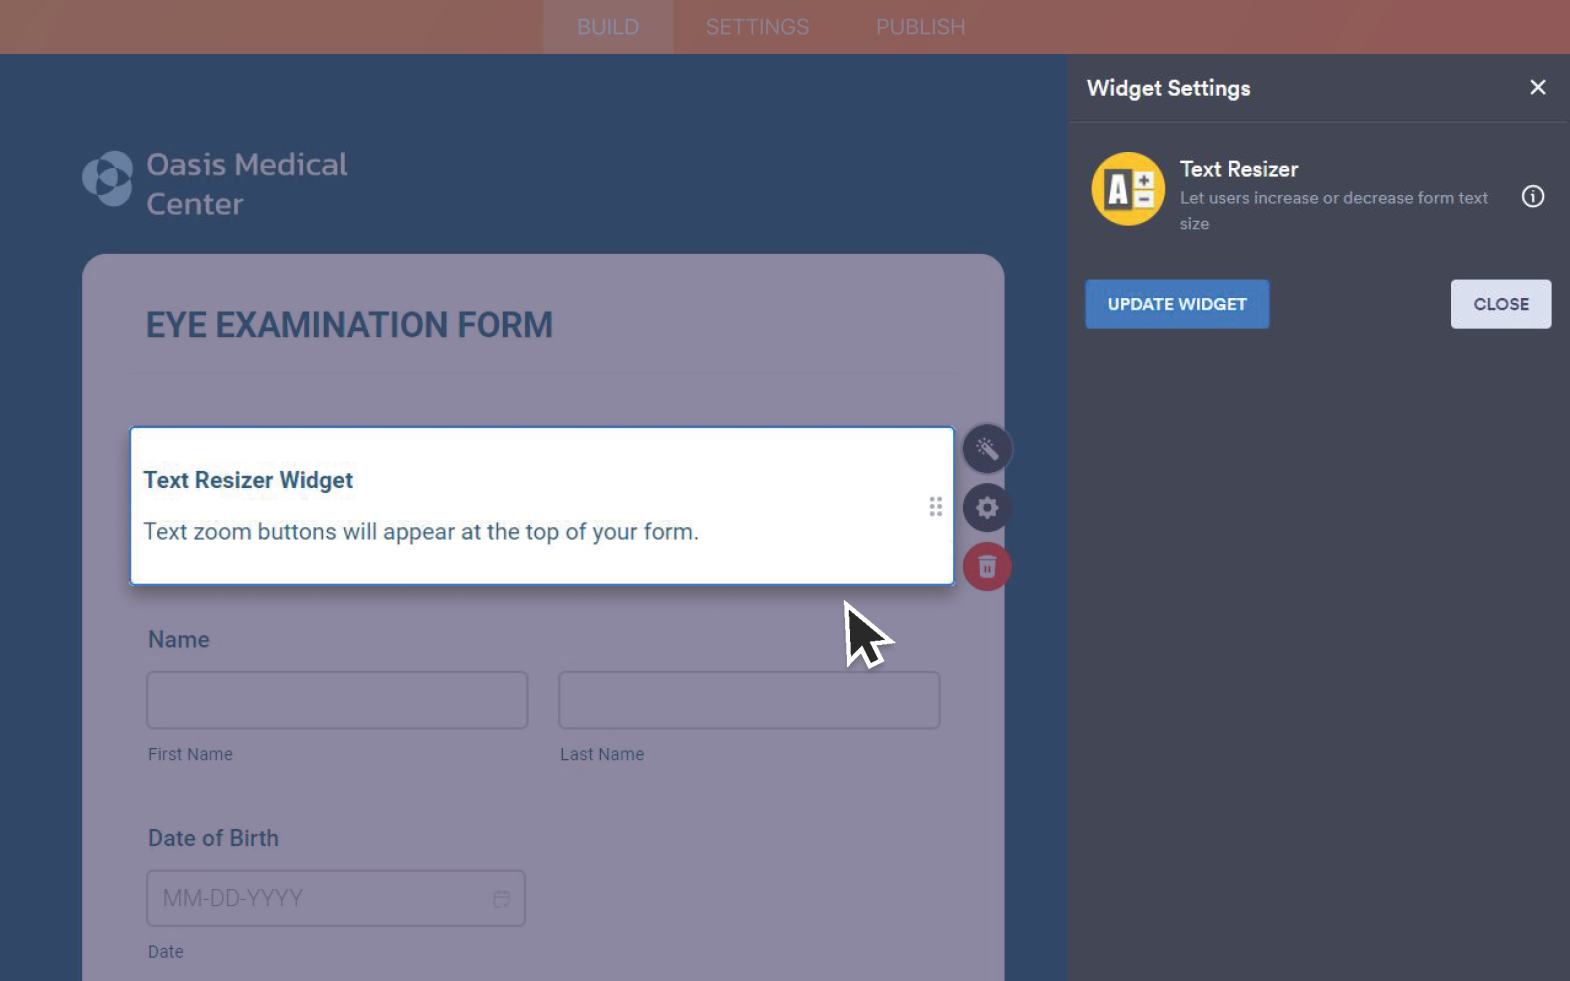Viewport: 1570px width, 981px height.
Task: Click the gear settings icon beside widget
Action: click(987, 508)
